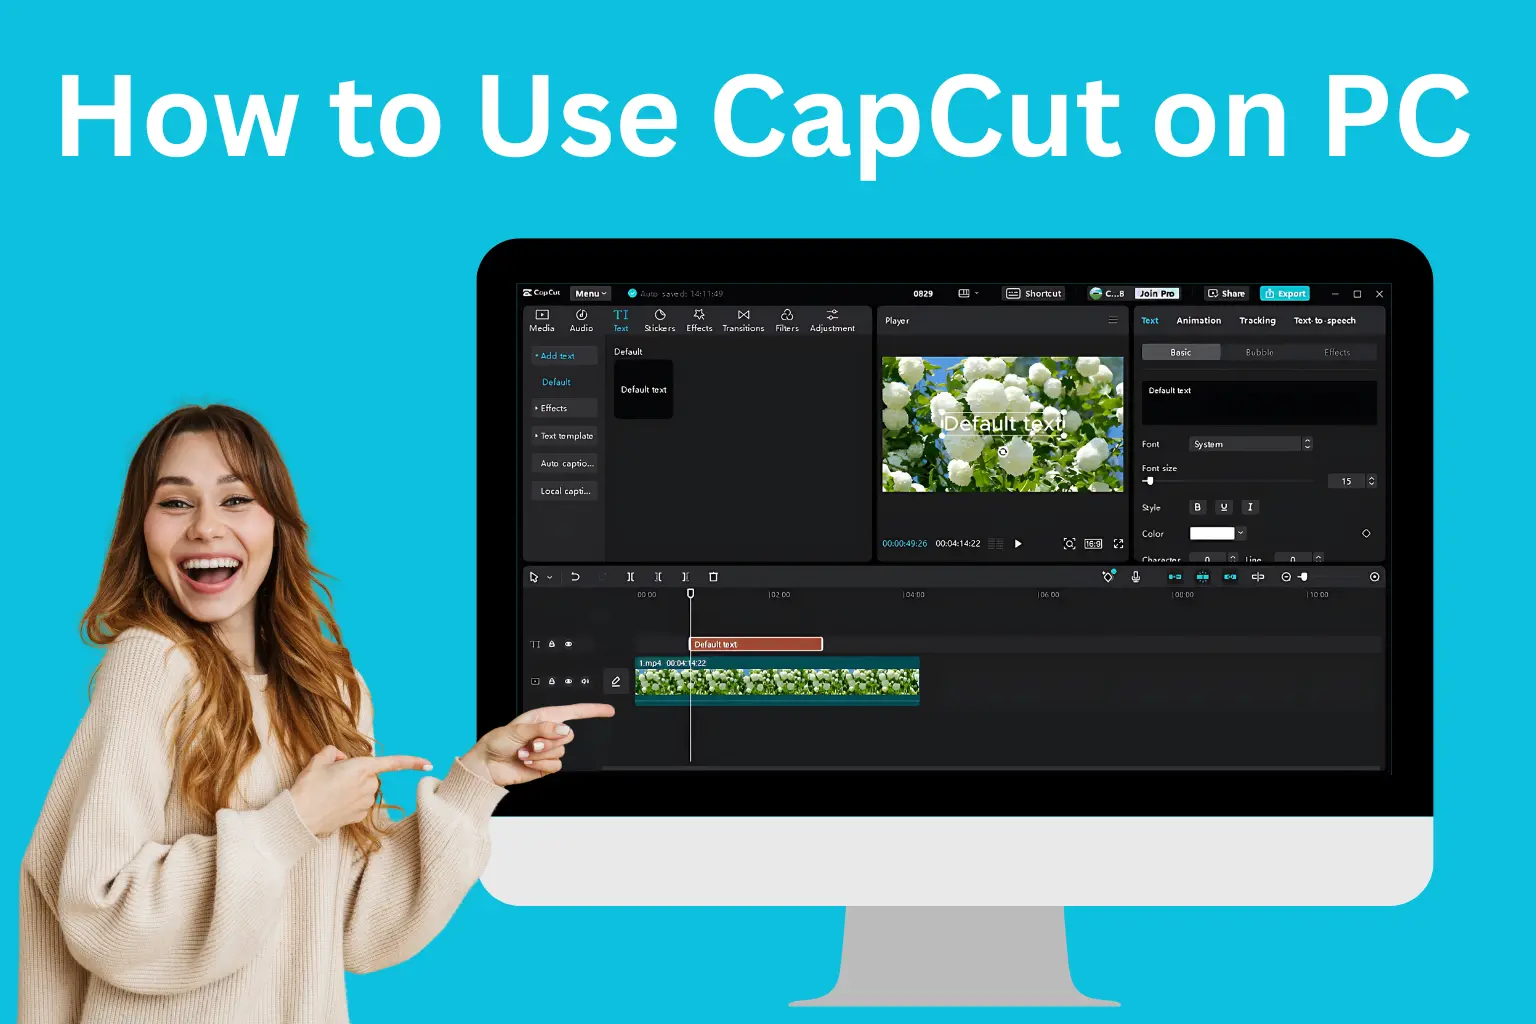1536x1024 pixels.
Task: Open the Player panel hamburger menu
Action: (x=1112, y=320)
